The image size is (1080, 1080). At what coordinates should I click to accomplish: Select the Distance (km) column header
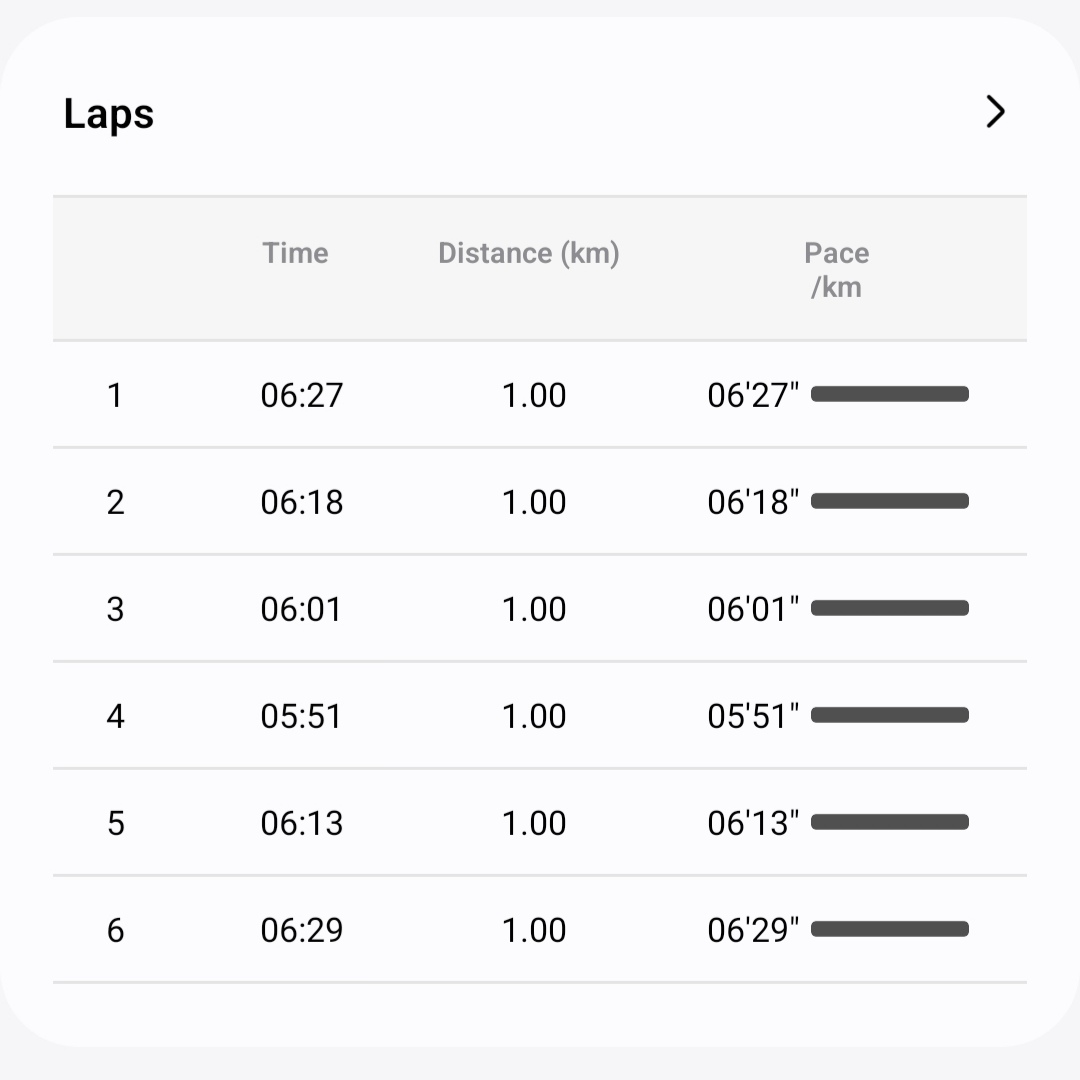pos(529,253)
